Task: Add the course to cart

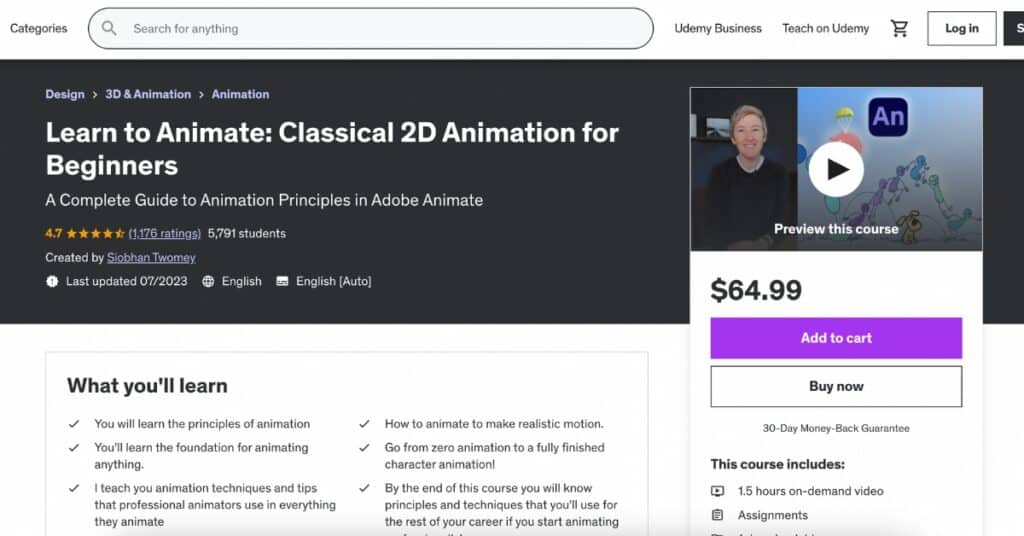Action: click(x=836, y=338)
